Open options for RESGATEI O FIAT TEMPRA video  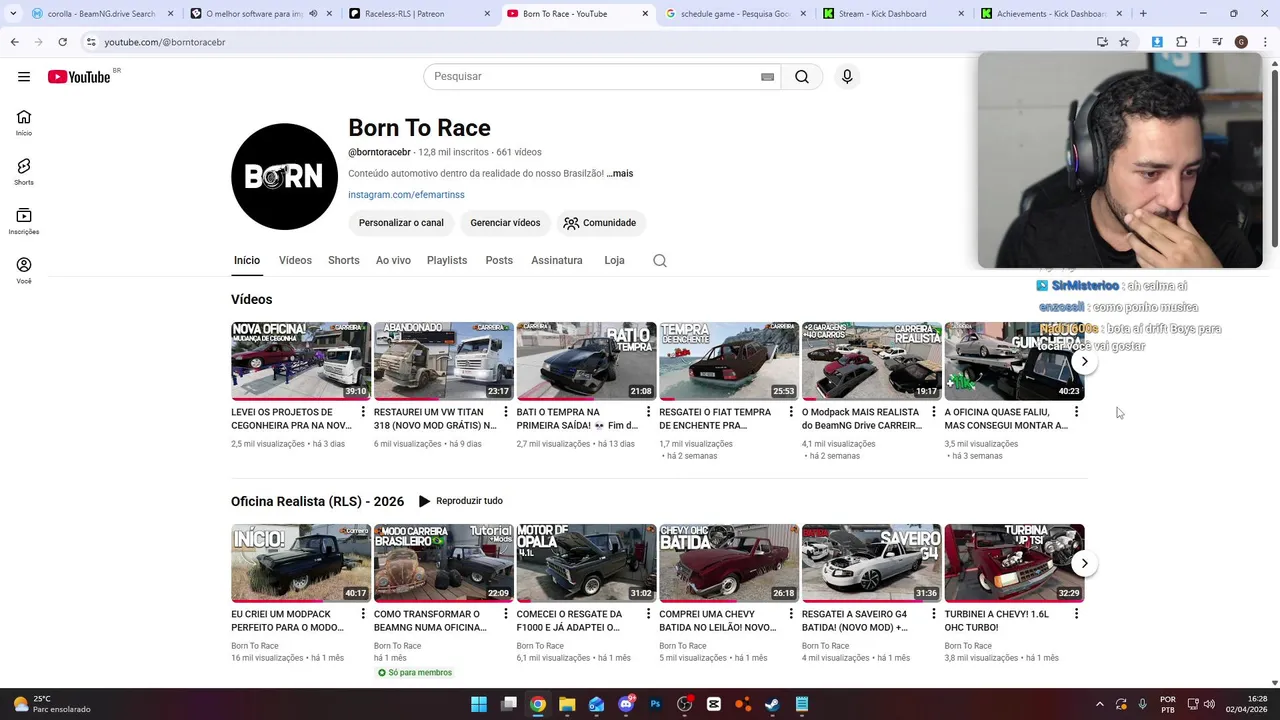(x=791, y=412)
